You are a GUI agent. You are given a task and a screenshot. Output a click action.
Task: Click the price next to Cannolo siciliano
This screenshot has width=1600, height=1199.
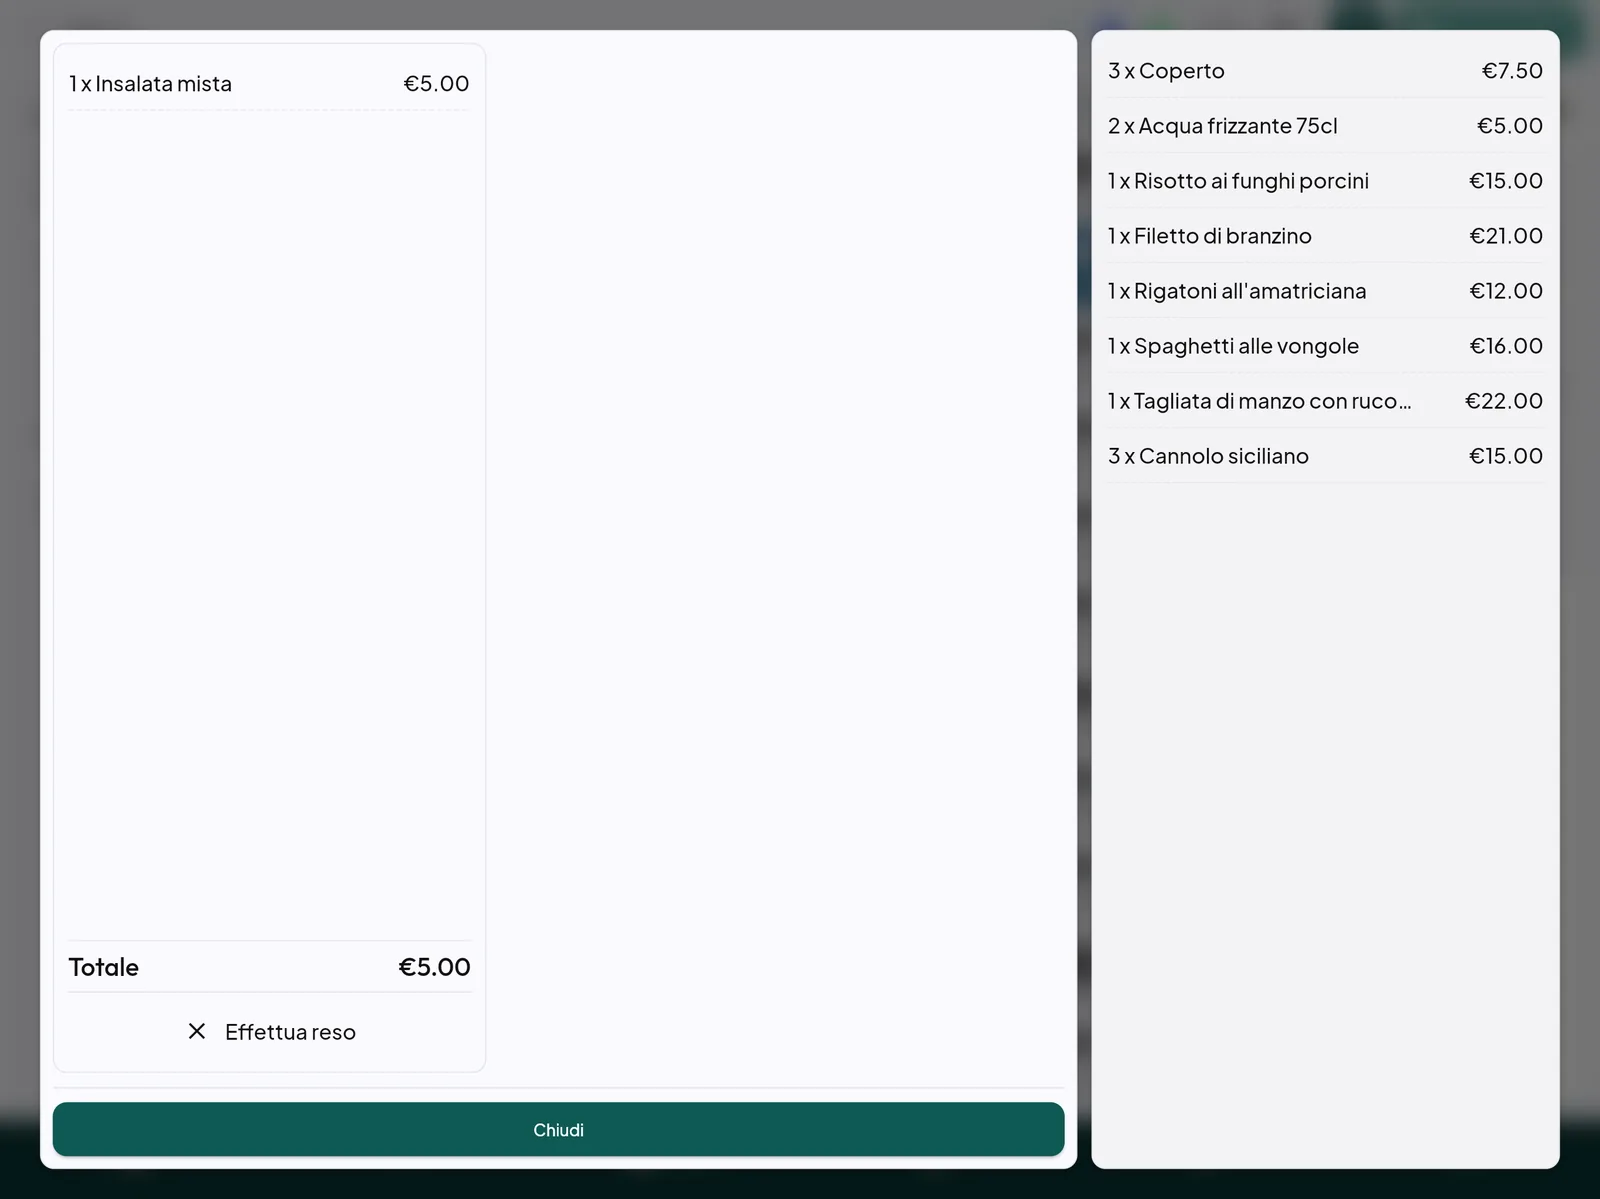1506,456
